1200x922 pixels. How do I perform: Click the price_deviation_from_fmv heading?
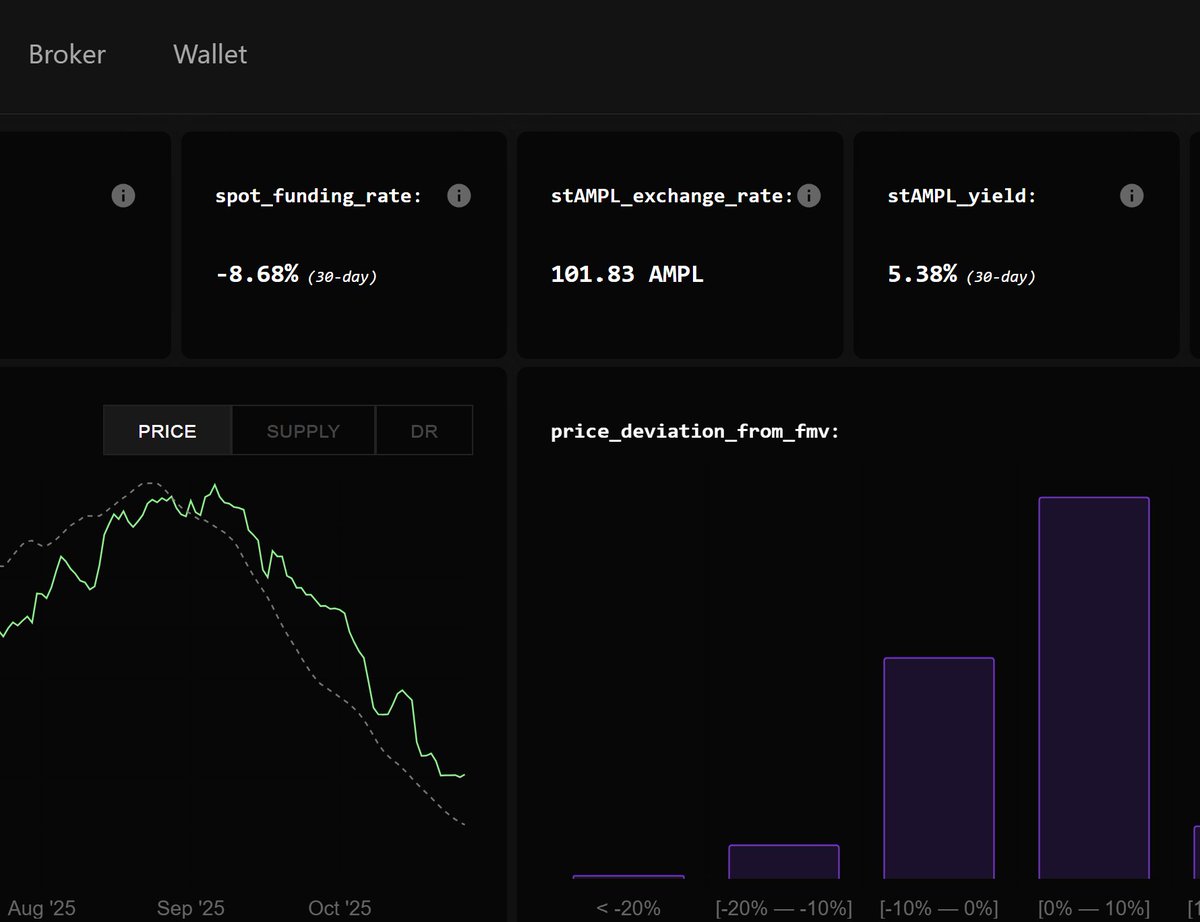693,431
